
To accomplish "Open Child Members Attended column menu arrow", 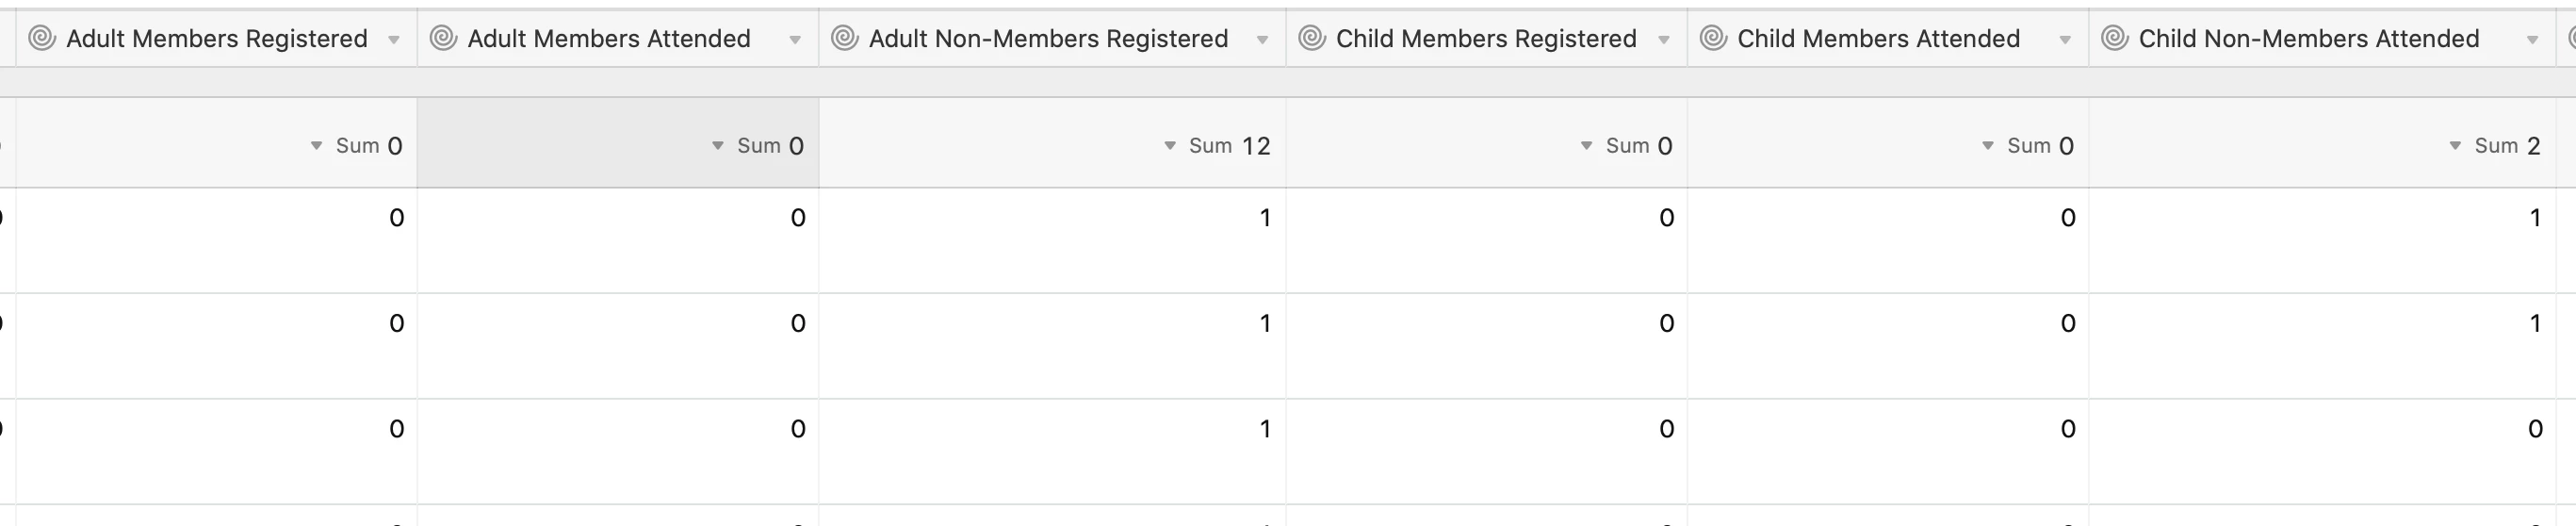I will (x=2065, y=40).
